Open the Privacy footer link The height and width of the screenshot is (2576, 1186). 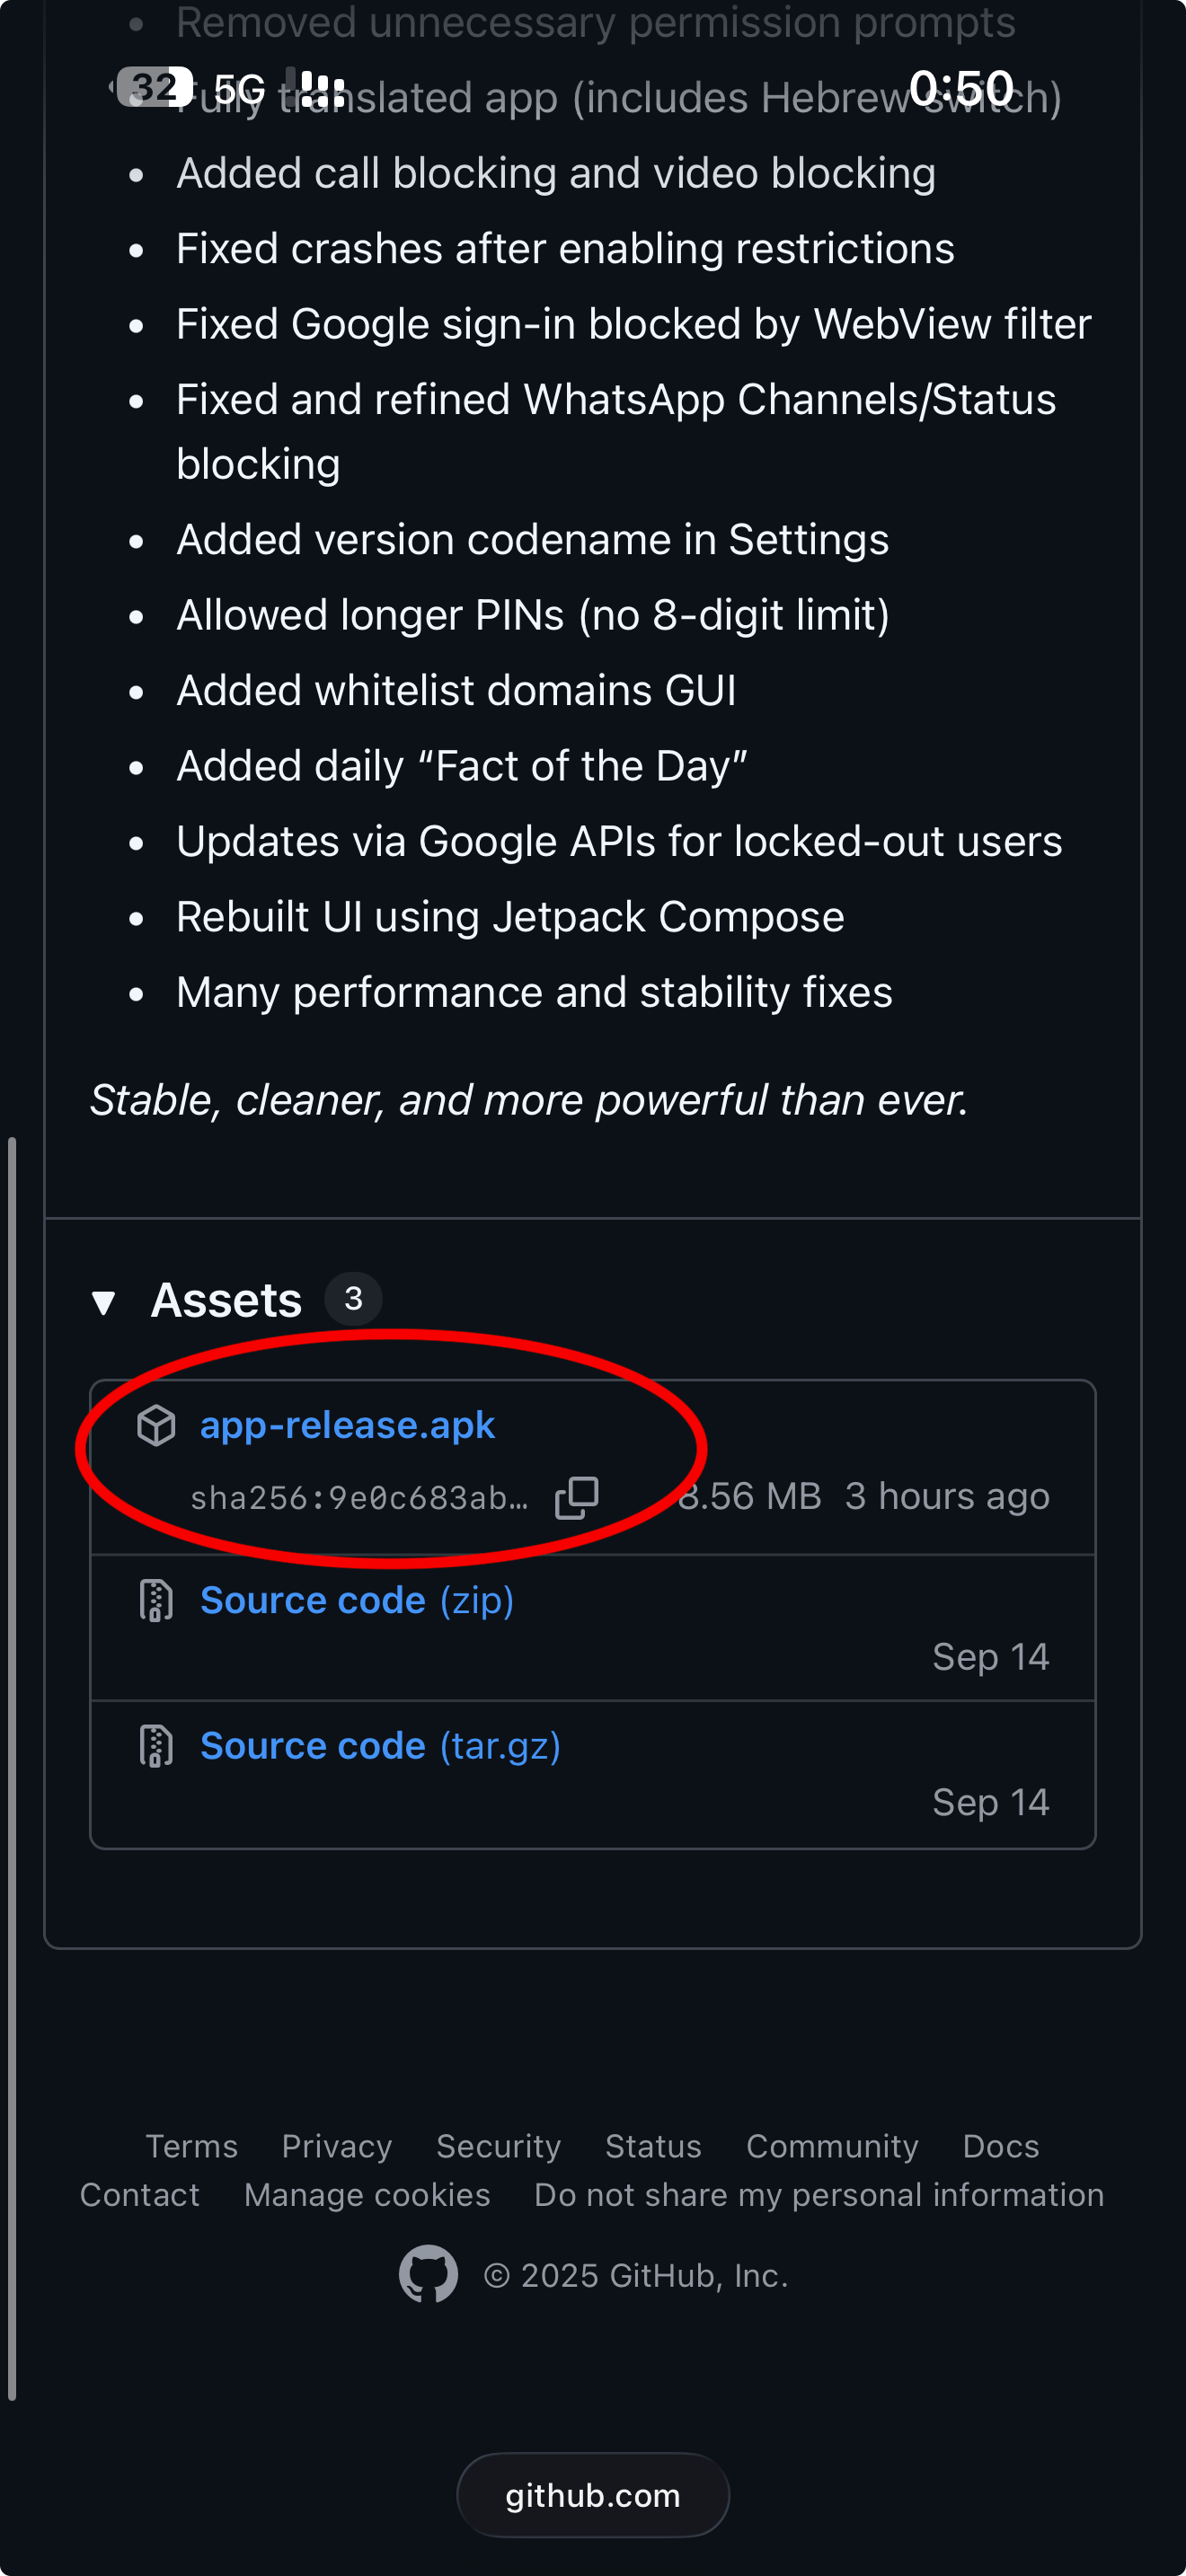coord(336,2146)
